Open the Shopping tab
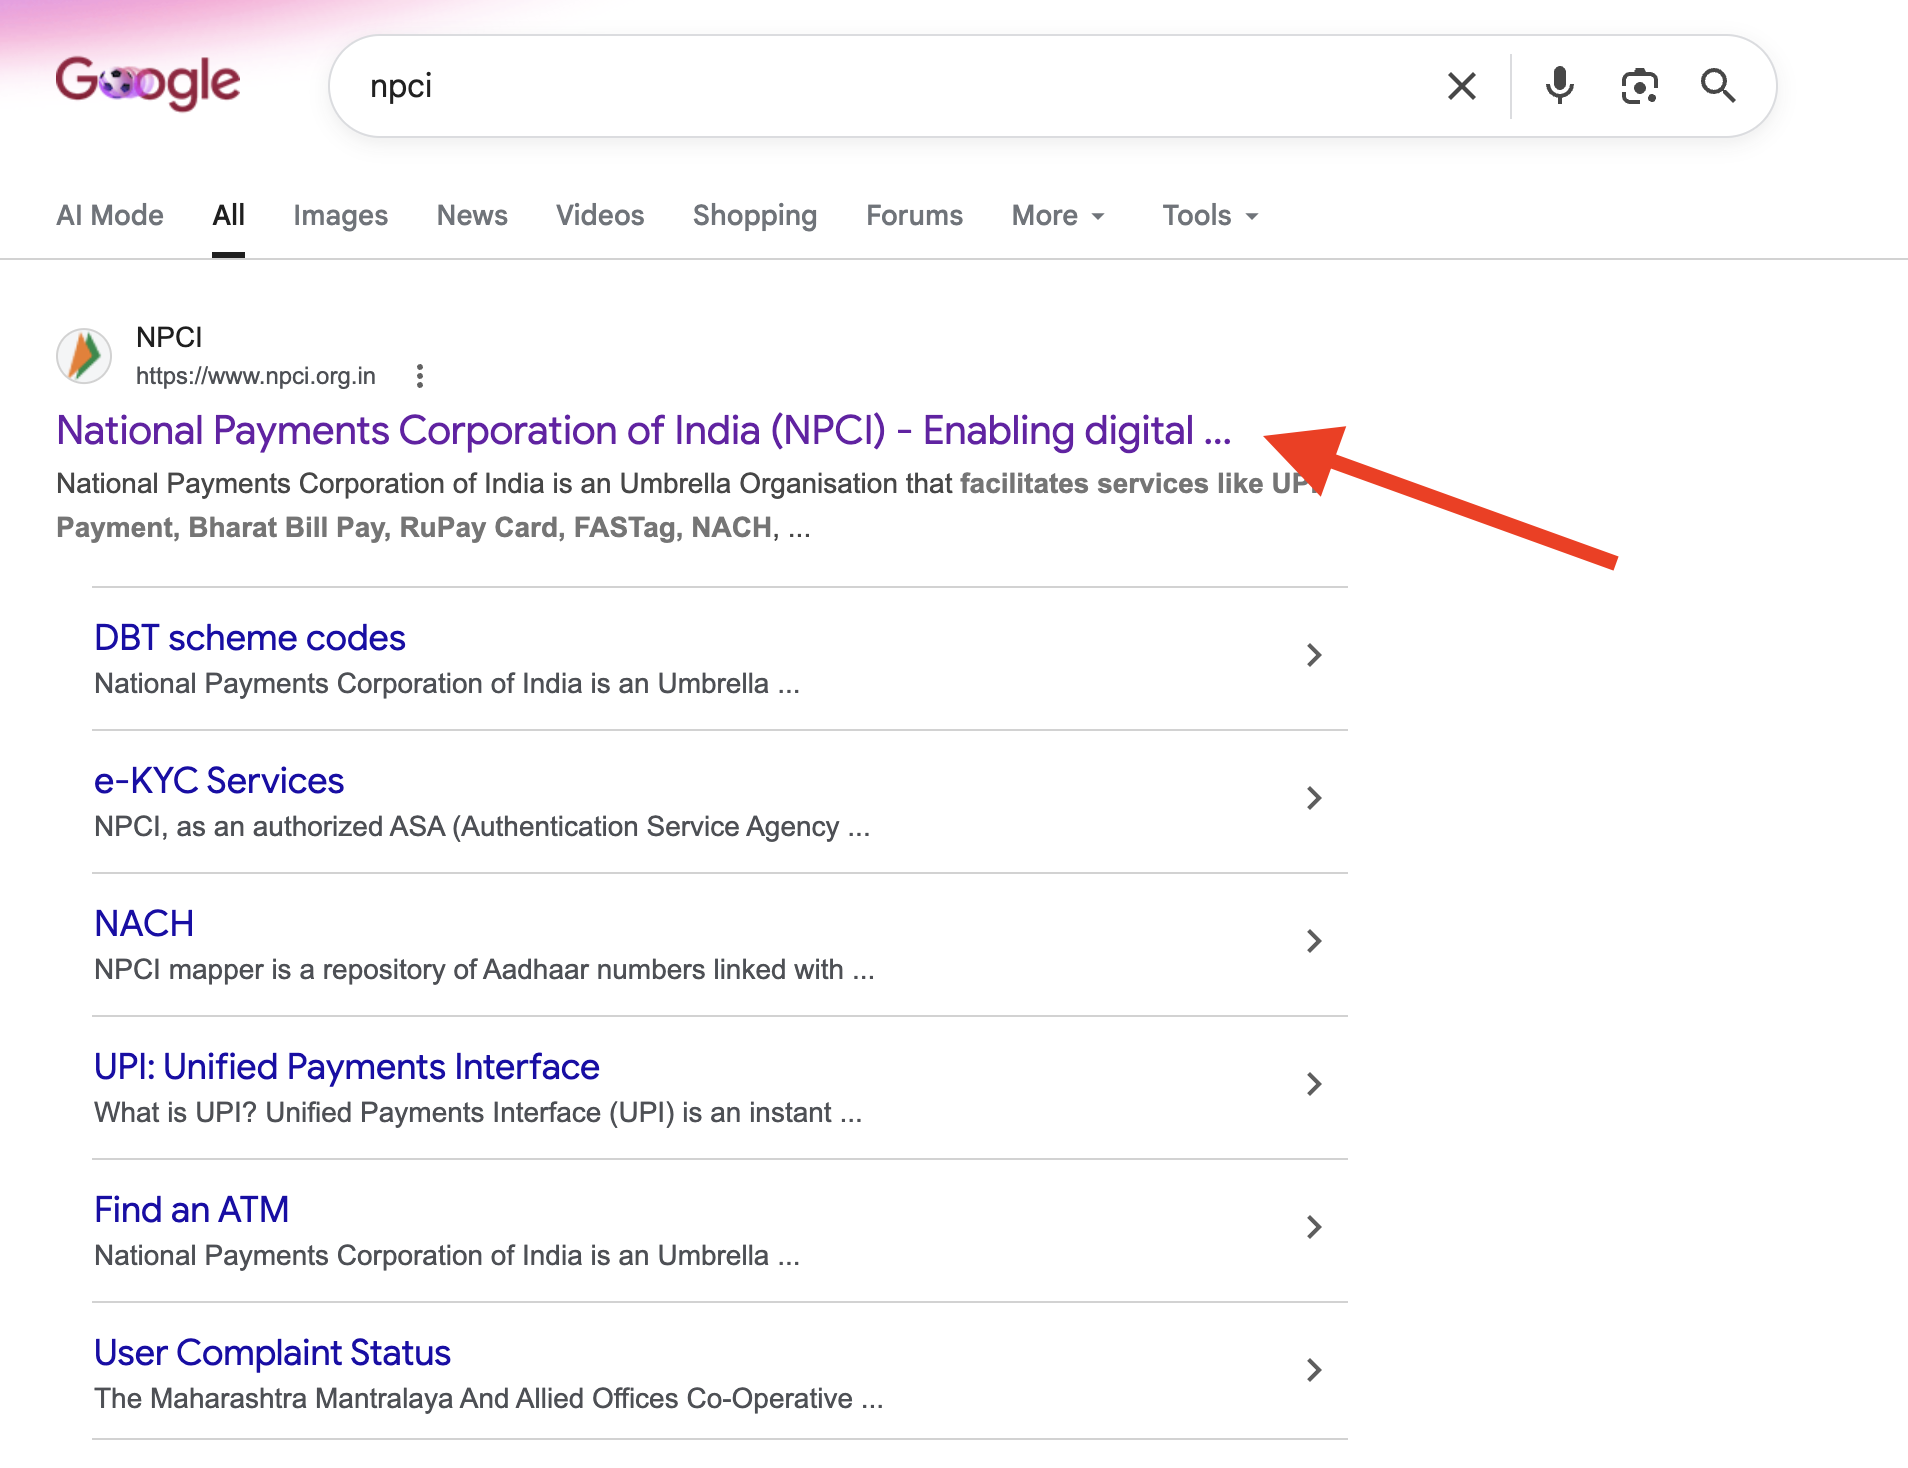 [755, 215]
